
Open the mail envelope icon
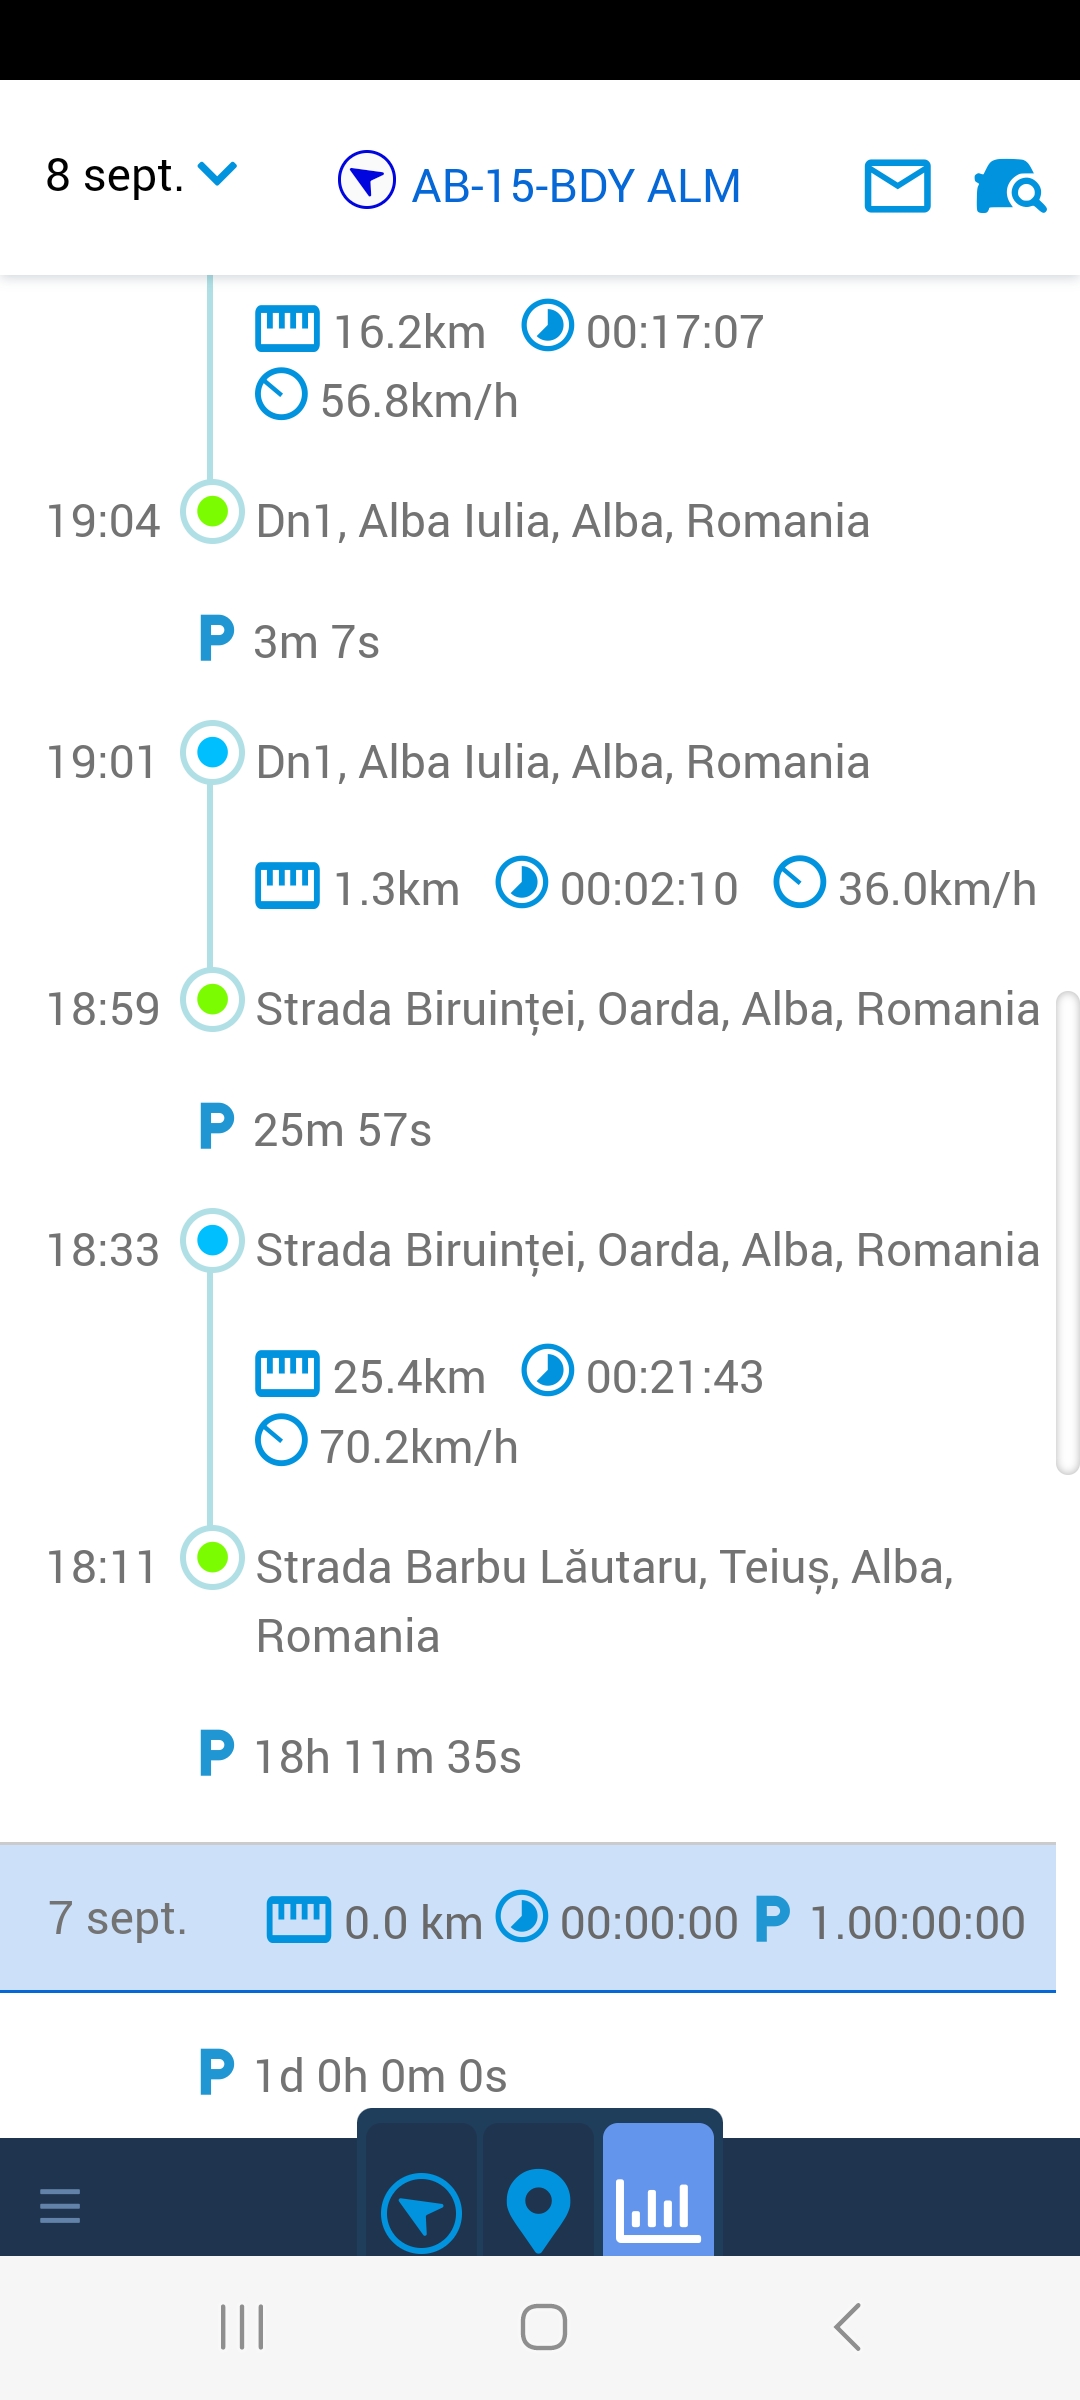(897, 186)
